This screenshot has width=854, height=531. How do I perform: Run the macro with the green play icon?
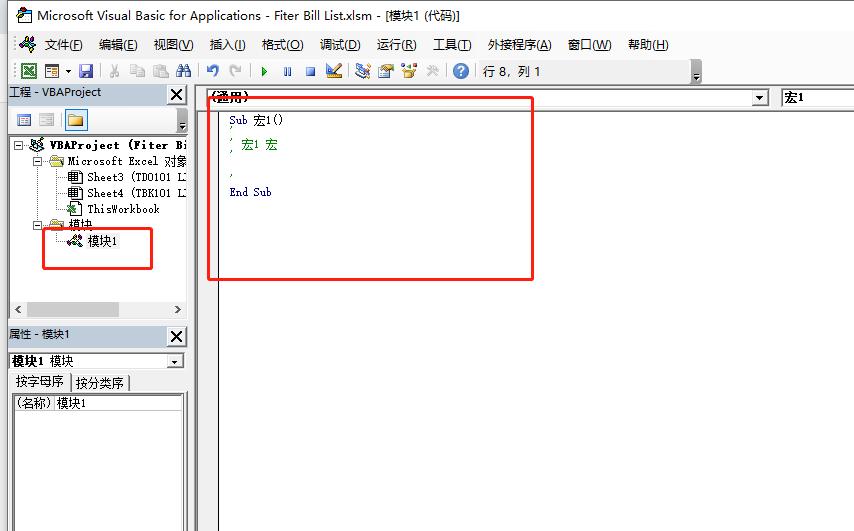coord(264,71)
